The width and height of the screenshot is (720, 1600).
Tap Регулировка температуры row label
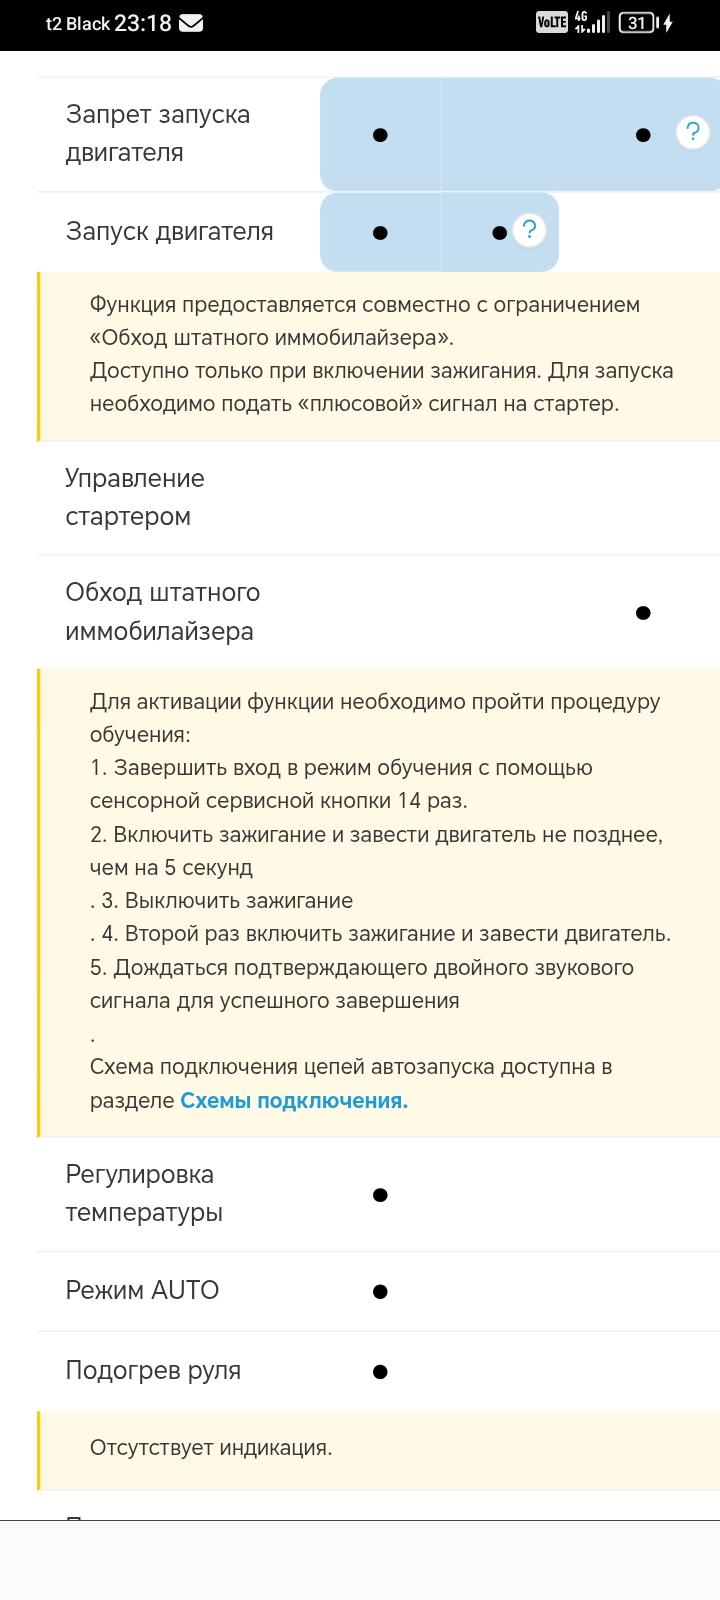pyautogui.click(x=144, y=1193)
